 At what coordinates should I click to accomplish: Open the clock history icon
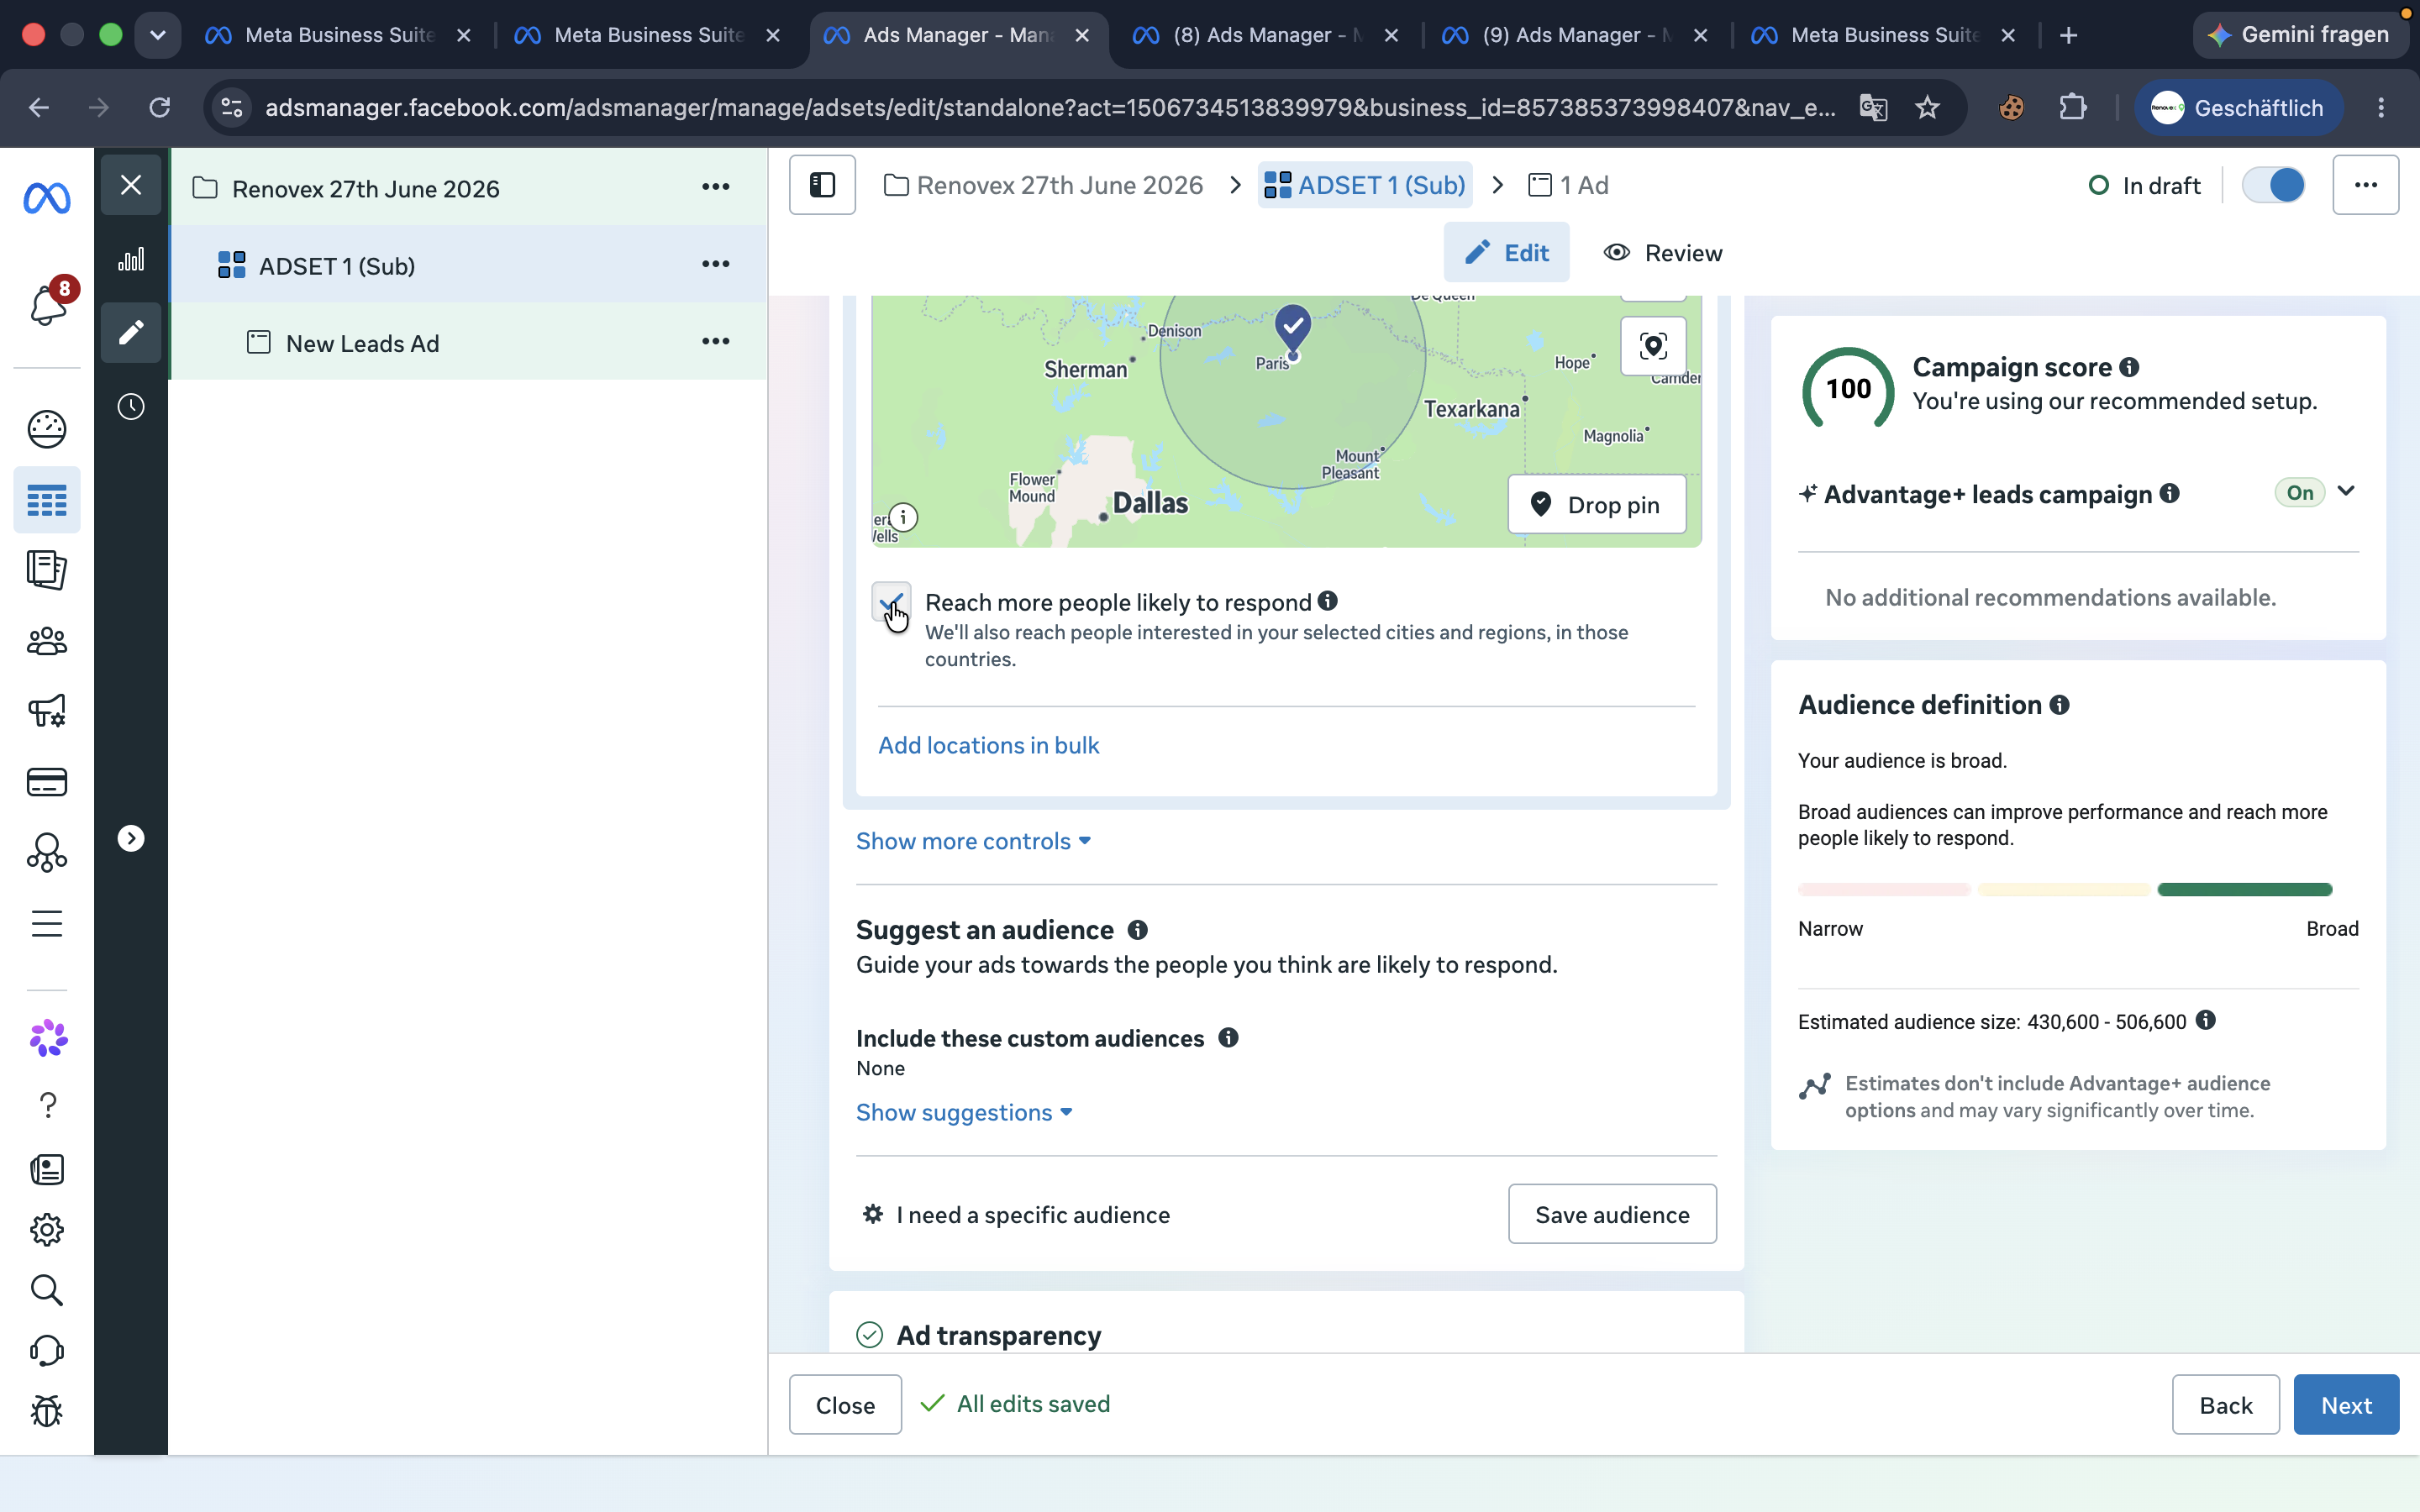click(131, 406)
